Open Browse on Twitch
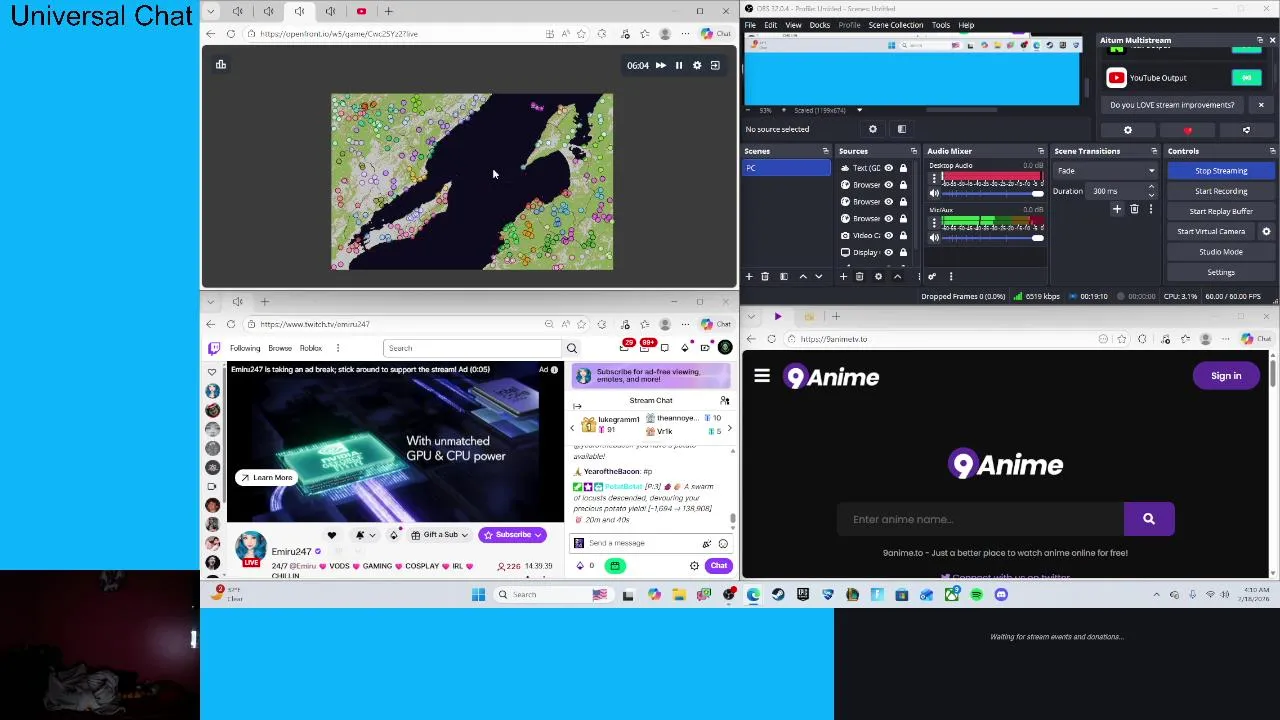This screenshot has height=720, width=1280. pyautogui.click(x=280, y=348)
